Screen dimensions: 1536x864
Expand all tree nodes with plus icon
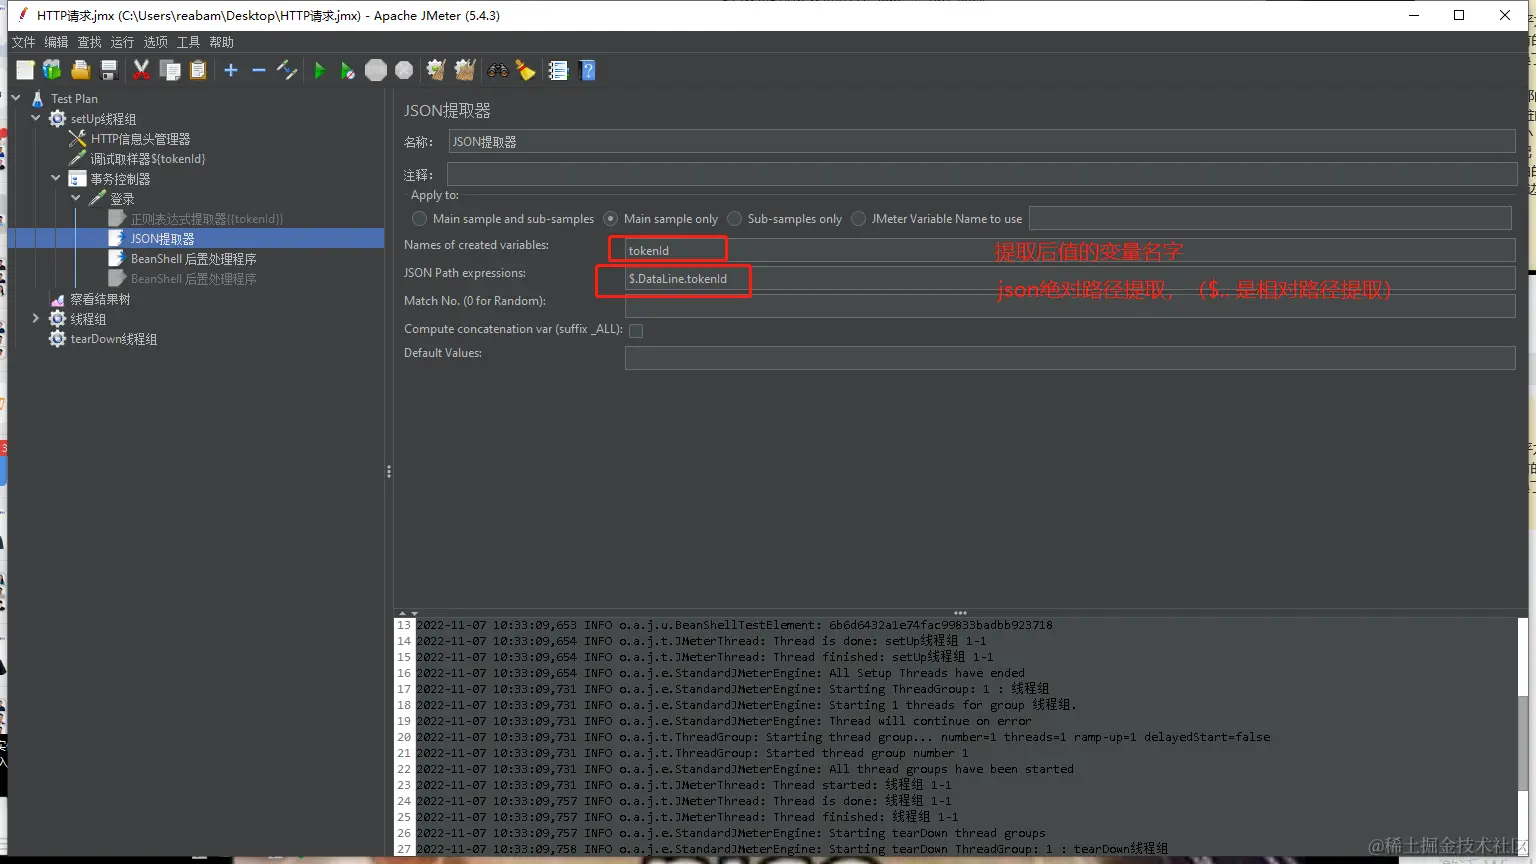(x=231, y=70)
